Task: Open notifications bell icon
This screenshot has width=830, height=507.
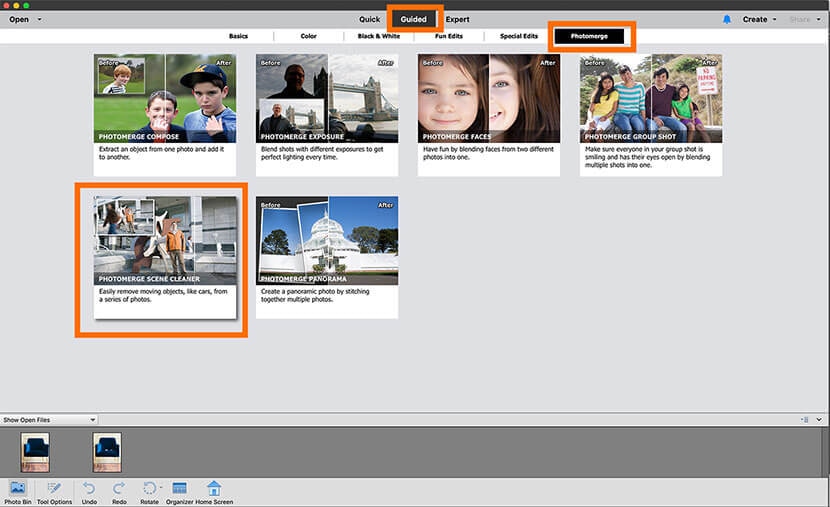Action: coord(726,19)
